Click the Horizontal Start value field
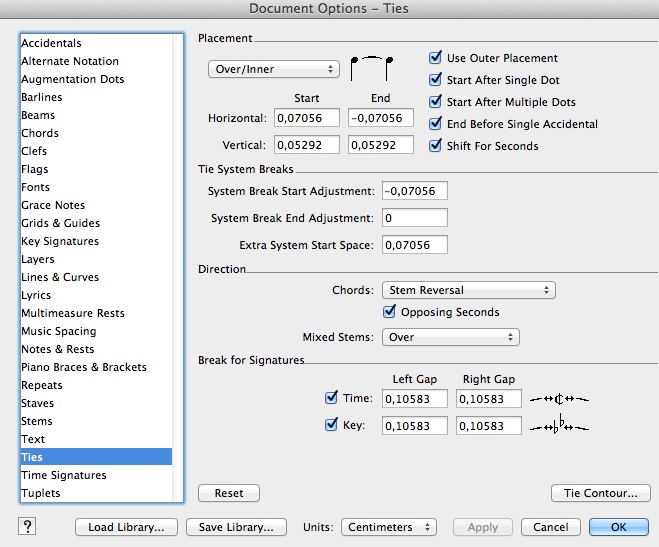This screenshot has width=659, height=547. 304,119
